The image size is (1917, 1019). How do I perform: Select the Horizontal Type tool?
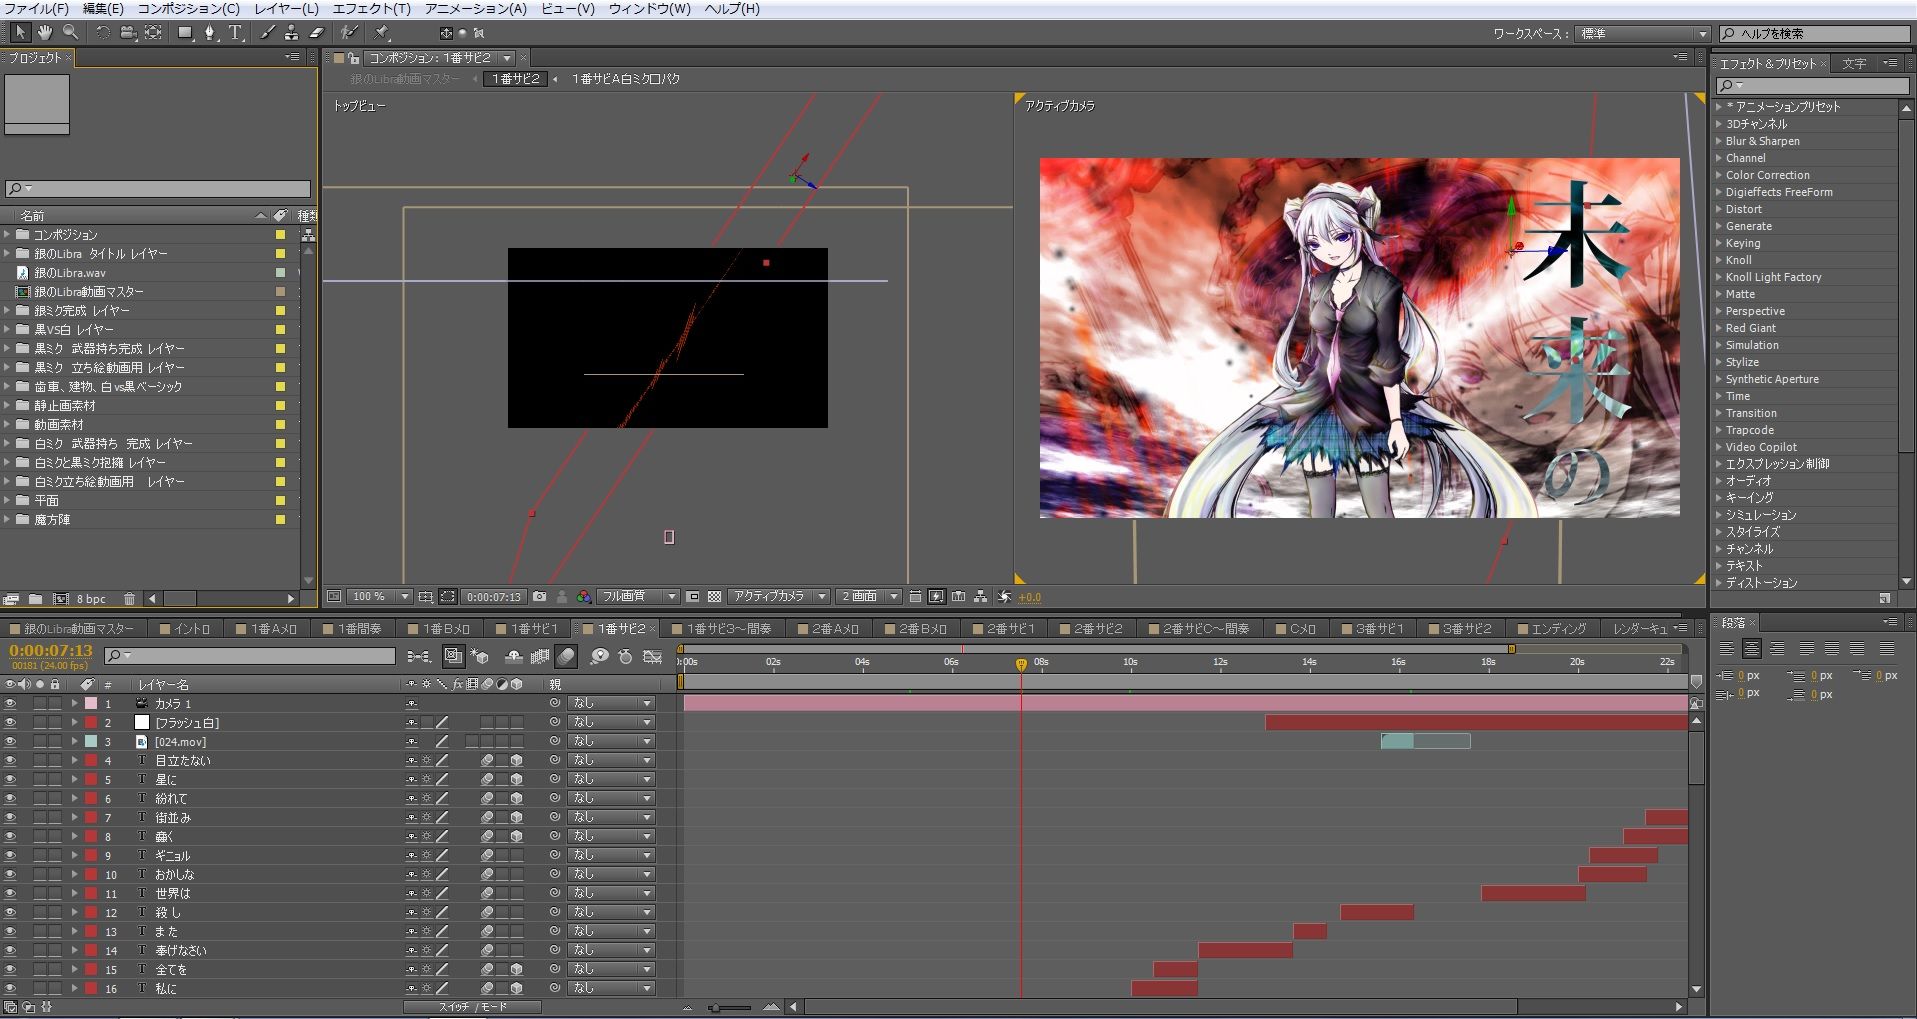pos(235,33)
